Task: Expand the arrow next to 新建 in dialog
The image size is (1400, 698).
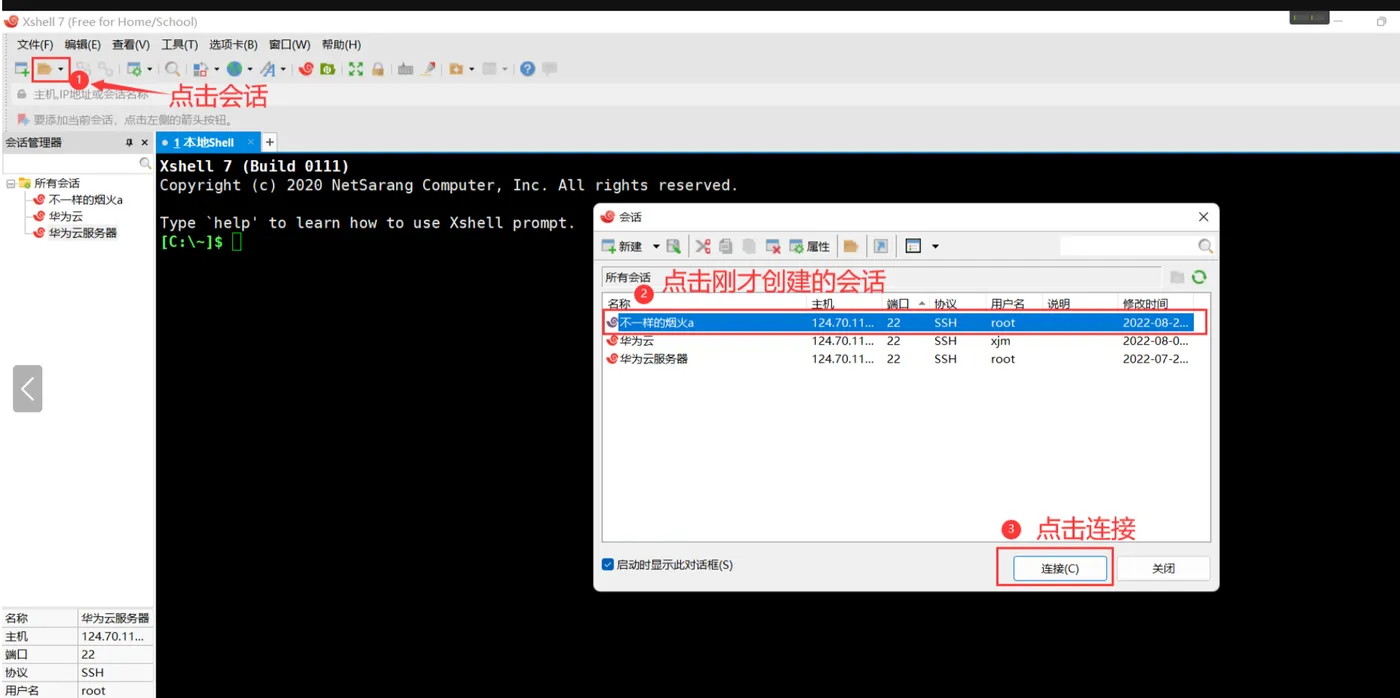Action: click(x=656, y=246)
